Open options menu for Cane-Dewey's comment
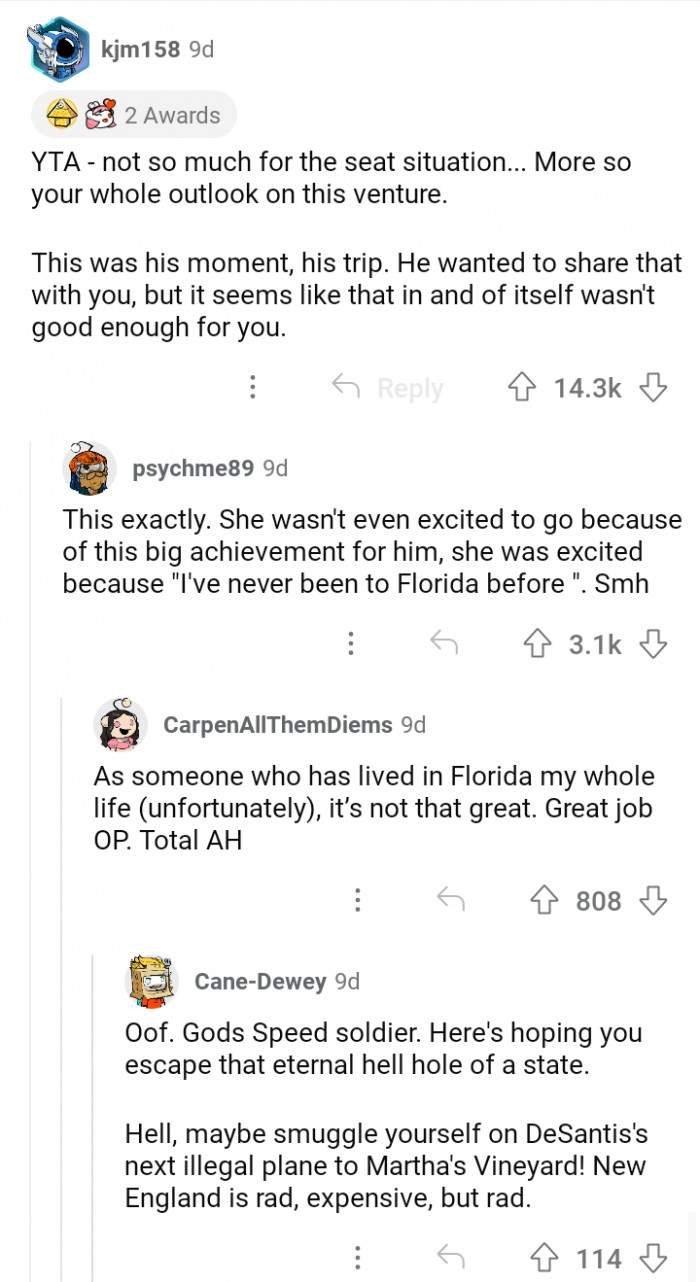 pos(356,1257)
